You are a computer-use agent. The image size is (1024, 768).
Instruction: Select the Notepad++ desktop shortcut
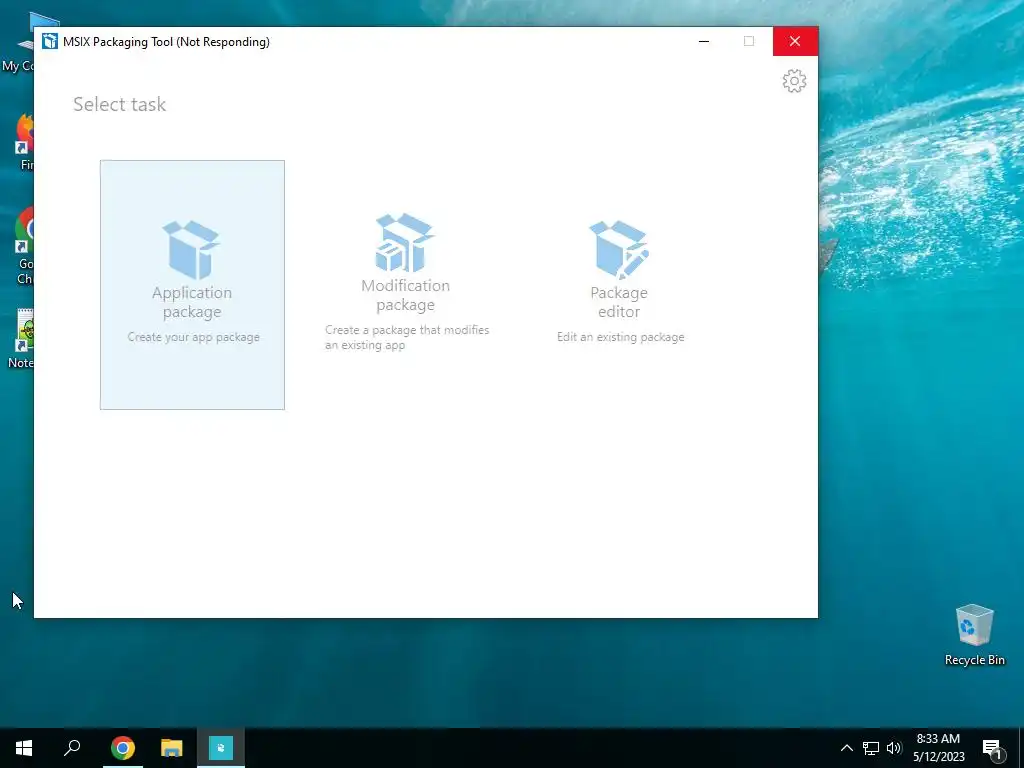(x=22, y=339)
